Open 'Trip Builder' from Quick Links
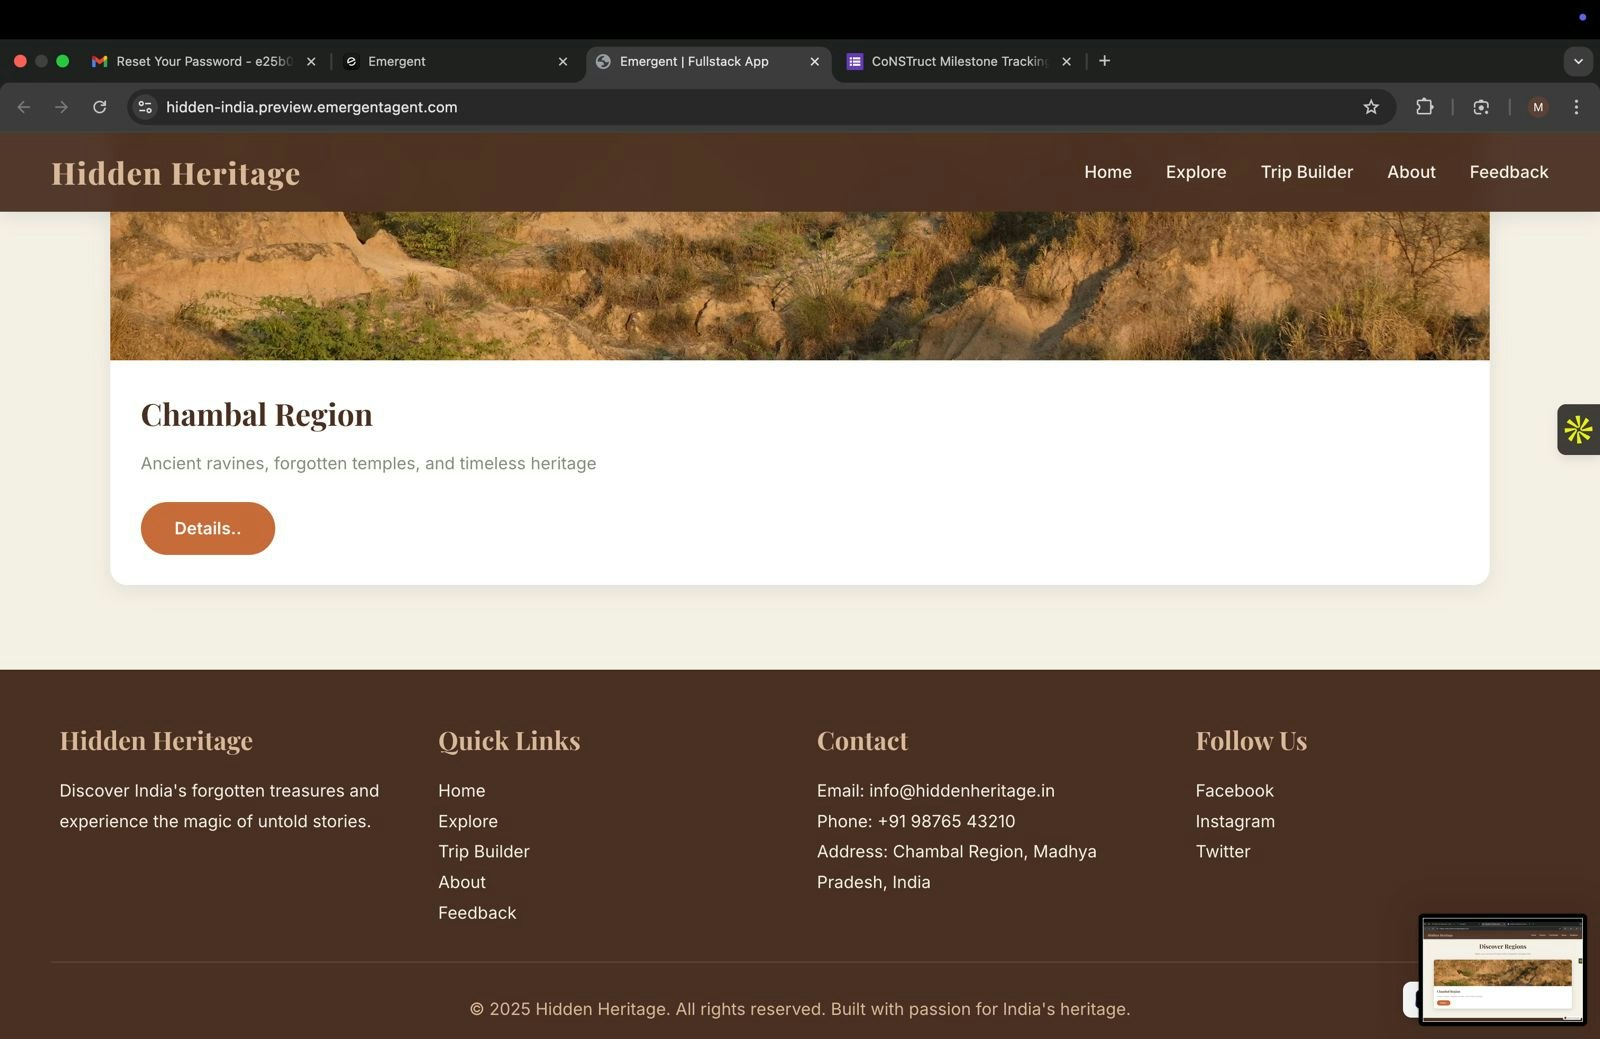Viewport: 1600px width, 1039px height. 483,851
